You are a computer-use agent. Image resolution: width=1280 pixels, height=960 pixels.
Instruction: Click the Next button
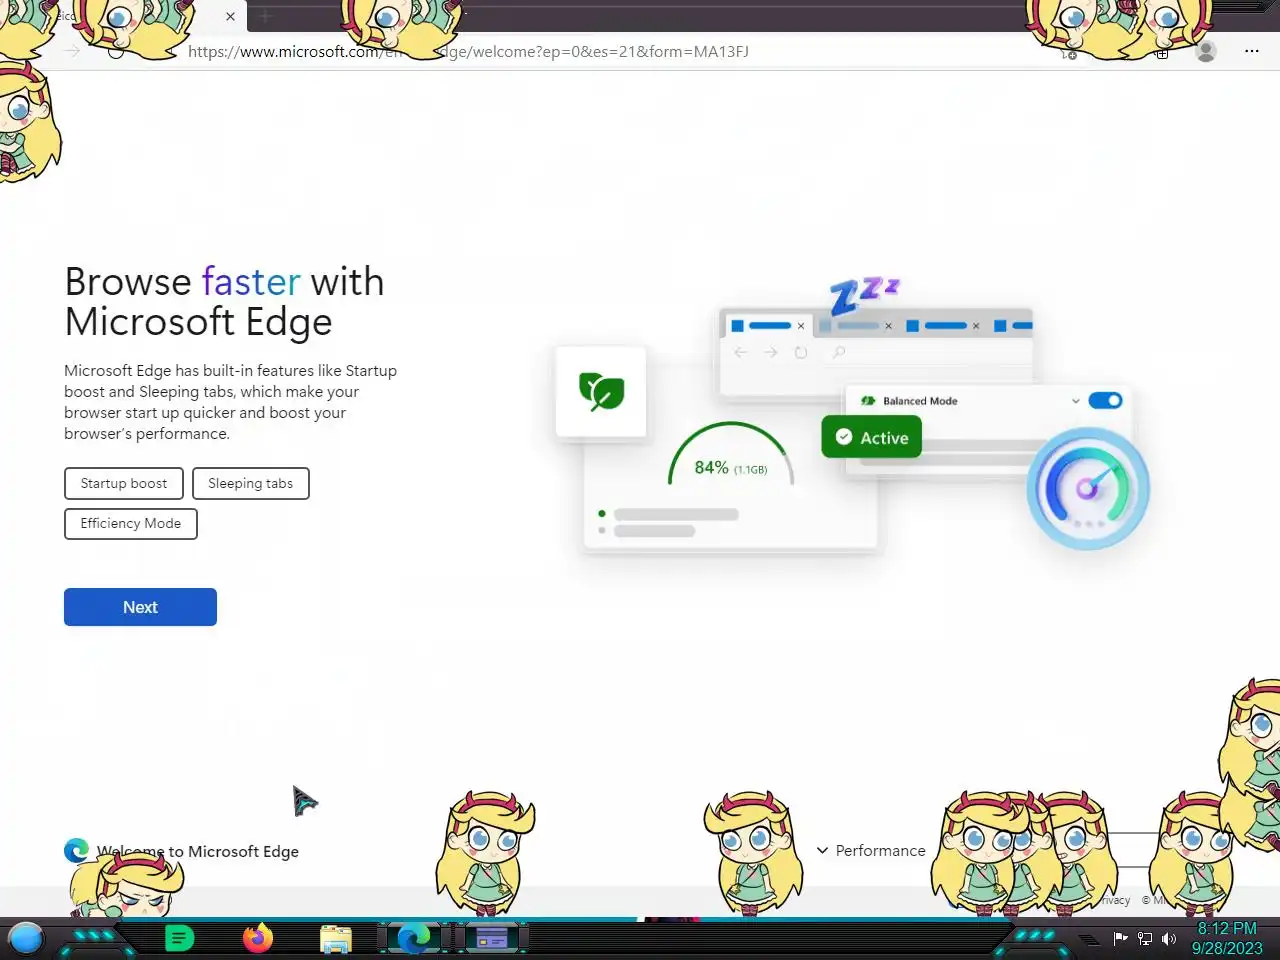[140, 607]
